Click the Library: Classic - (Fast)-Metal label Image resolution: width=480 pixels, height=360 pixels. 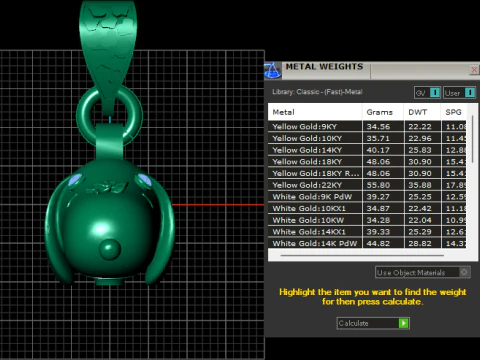(x=317, y=92)
